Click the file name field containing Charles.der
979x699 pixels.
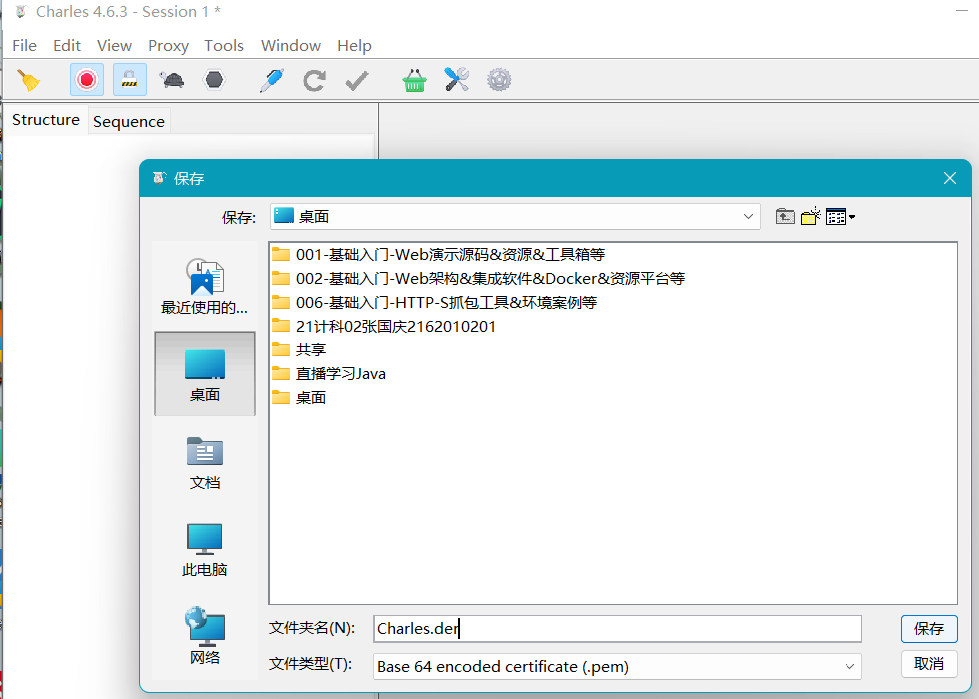[x=617, y=628]
